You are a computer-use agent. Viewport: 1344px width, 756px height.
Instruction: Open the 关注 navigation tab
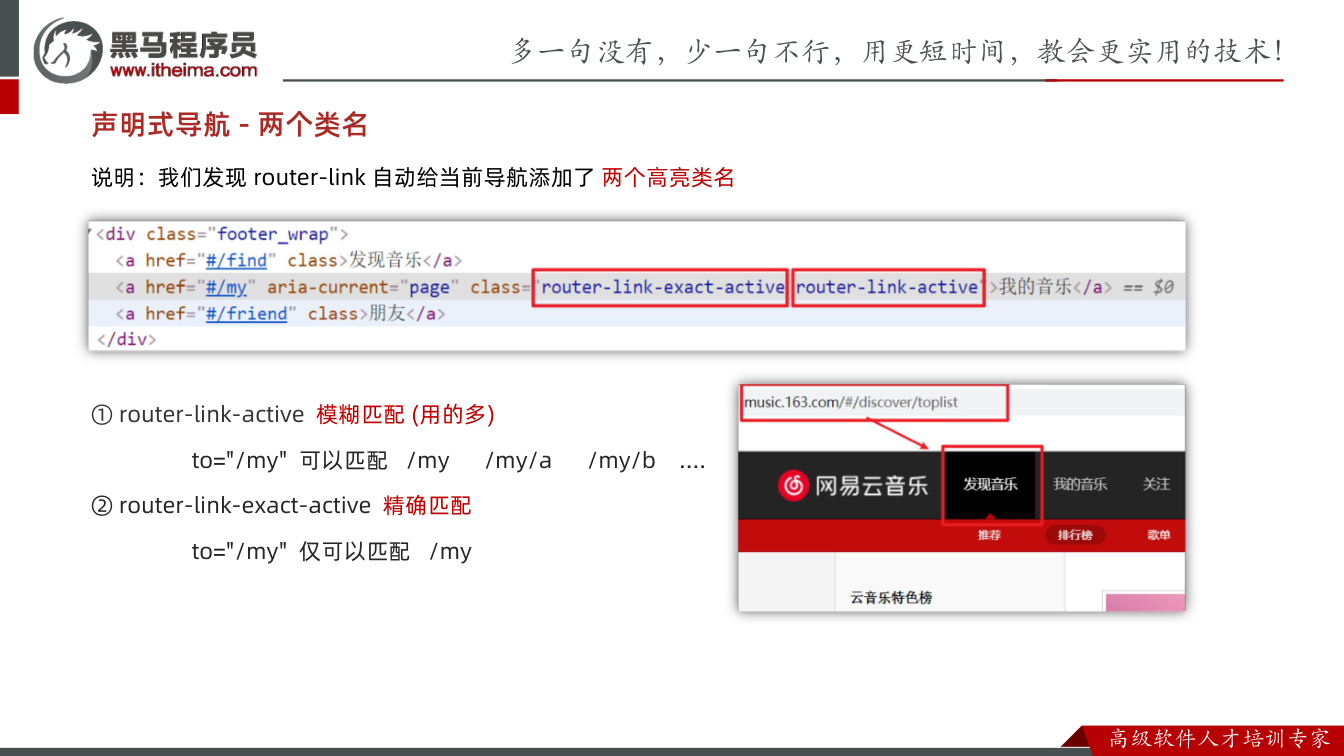pos(1156,484)
